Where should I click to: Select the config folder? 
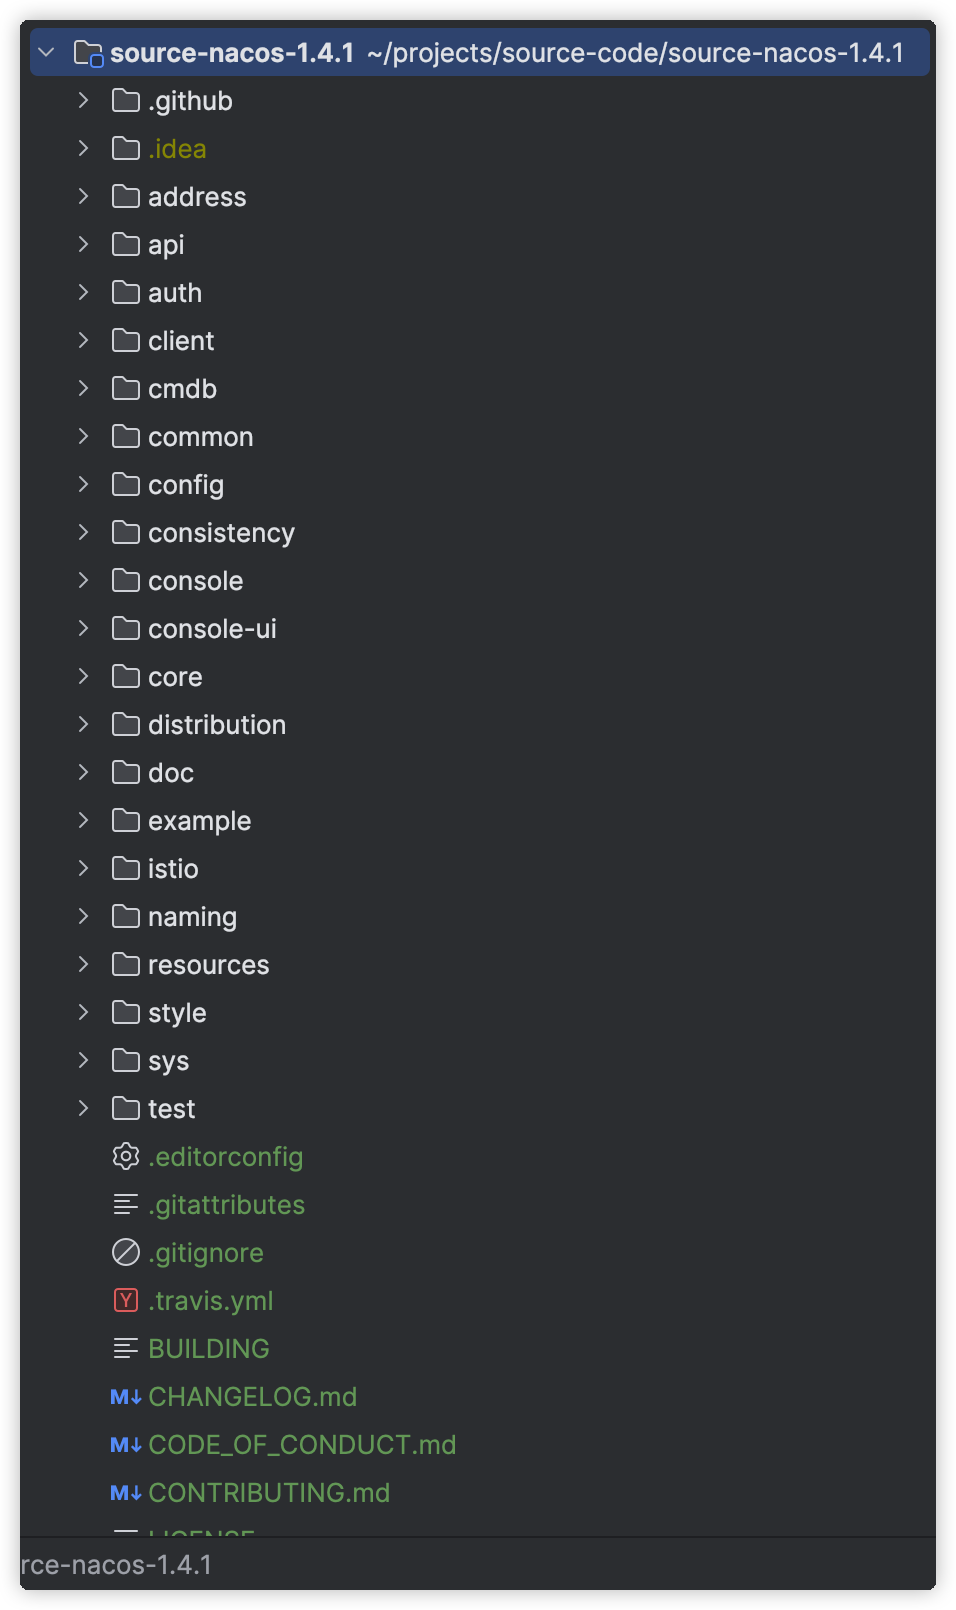pos(185,484)
